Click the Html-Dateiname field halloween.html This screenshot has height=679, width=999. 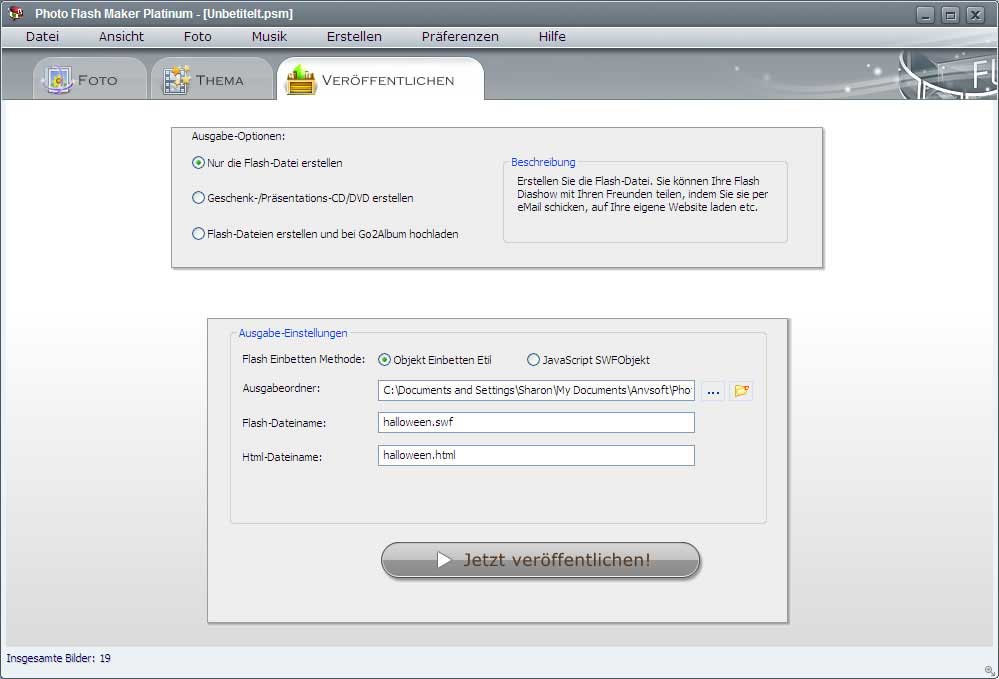[536, 455]
